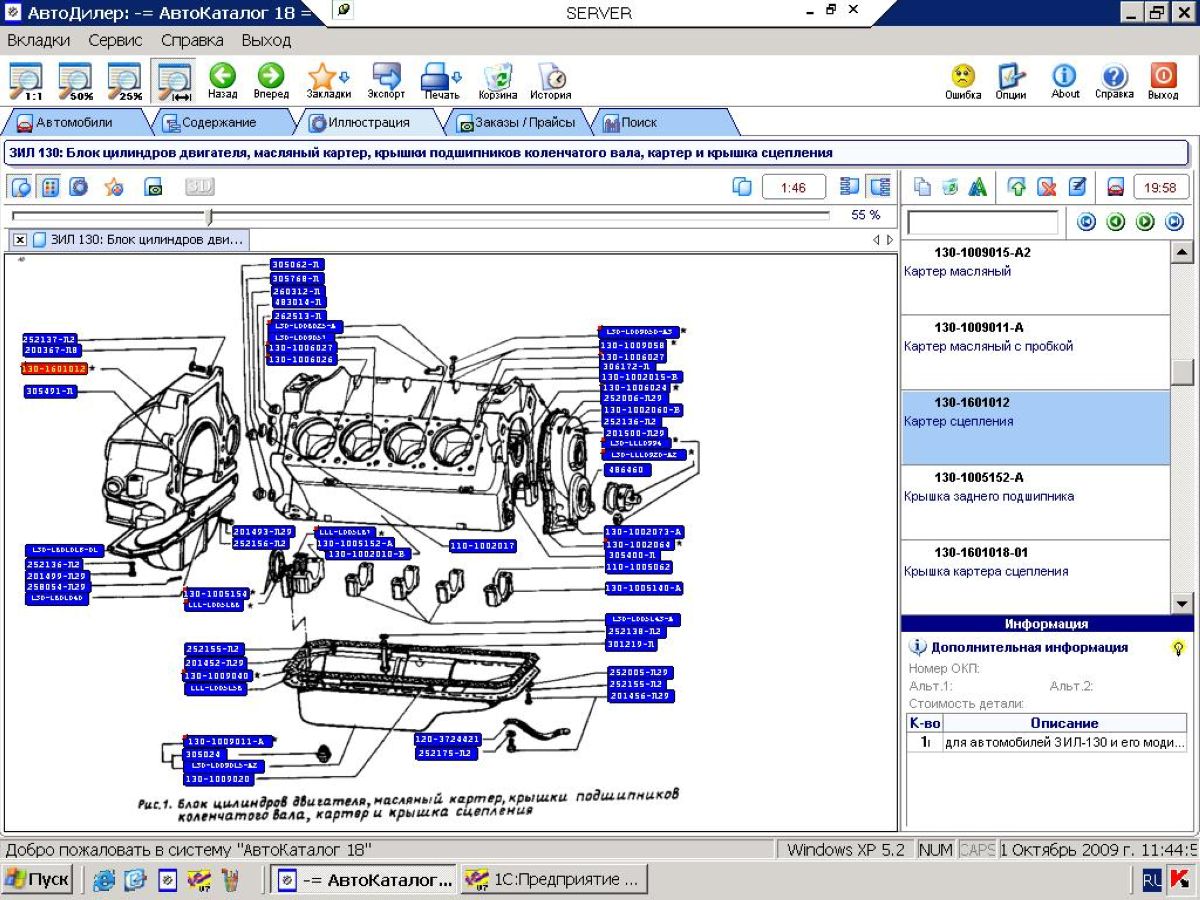Toggle the first illustration view mode button
The image size is (1200, 900).
click(x=20, y=187)
